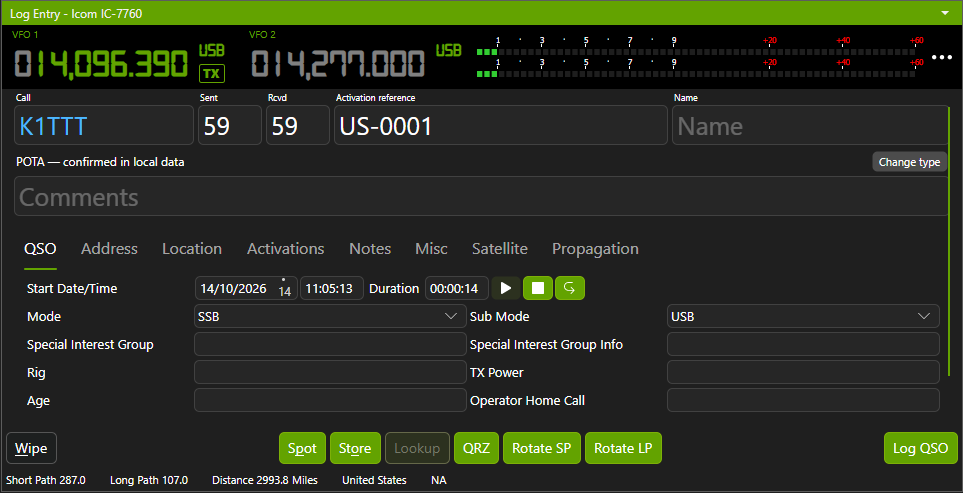963x493 pixels.
Task: Click the VFO 1 USB mode label
Action: [x=211, y=50]
